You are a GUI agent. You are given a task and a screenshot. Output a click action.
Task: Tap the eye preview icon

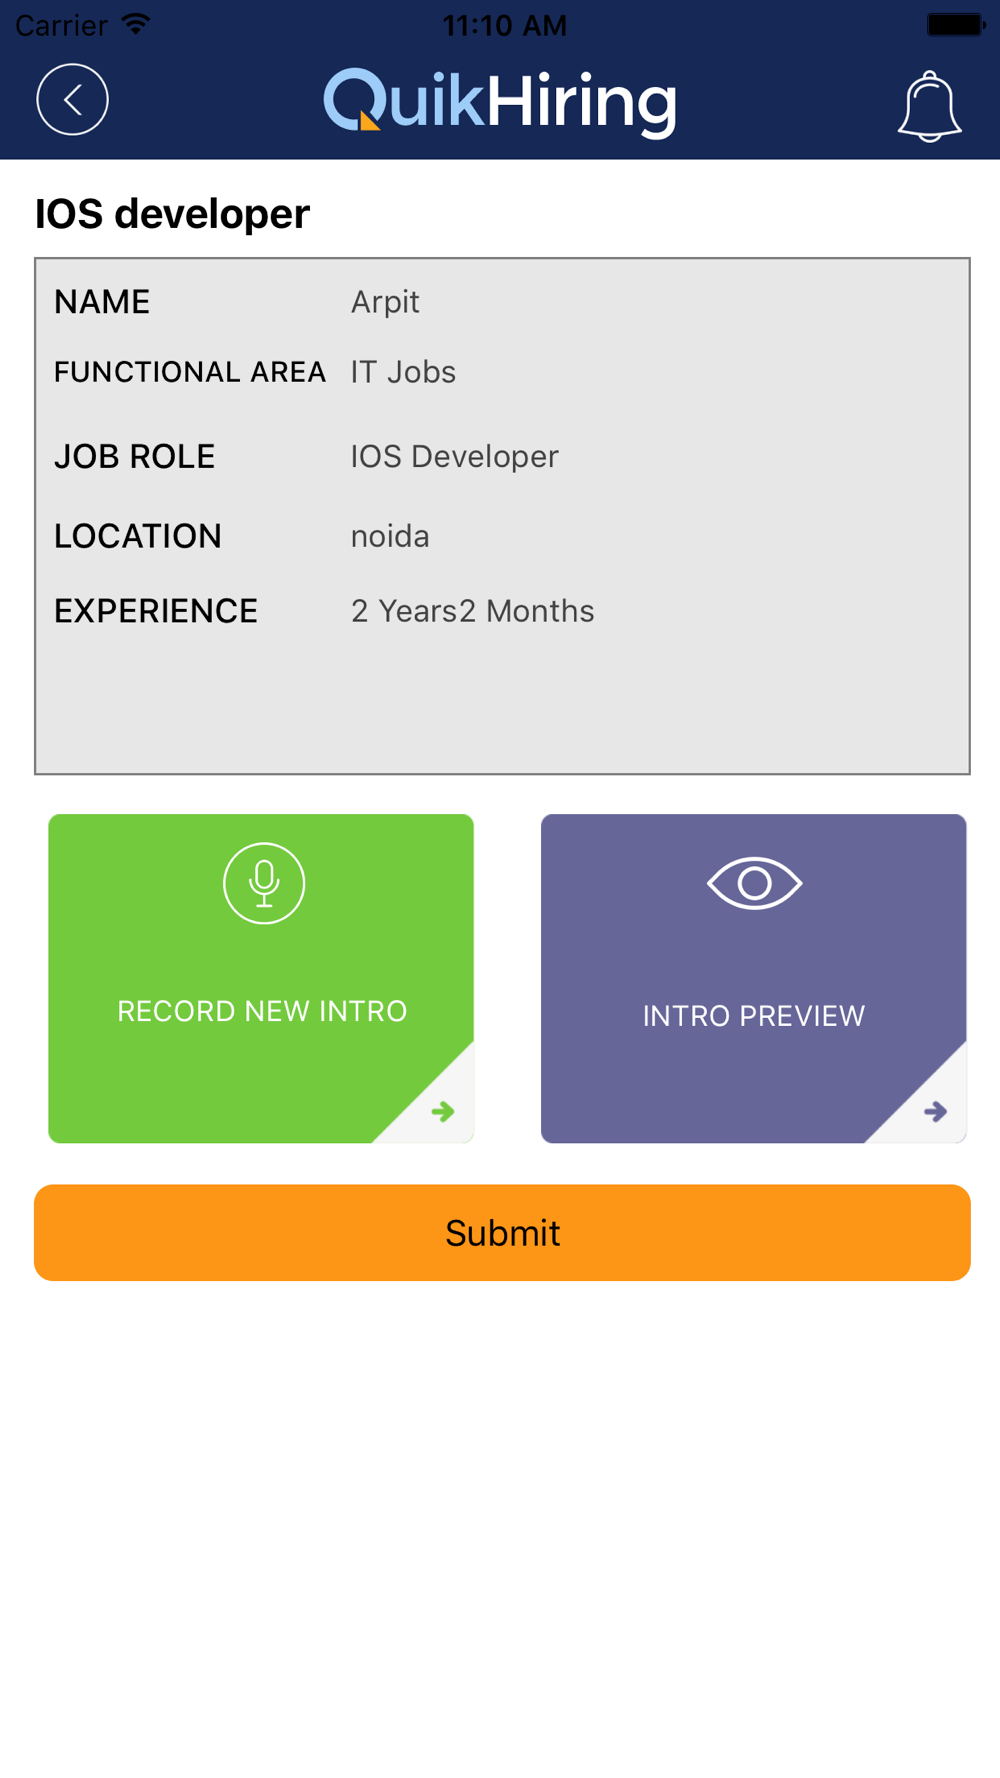click(754, 883)
